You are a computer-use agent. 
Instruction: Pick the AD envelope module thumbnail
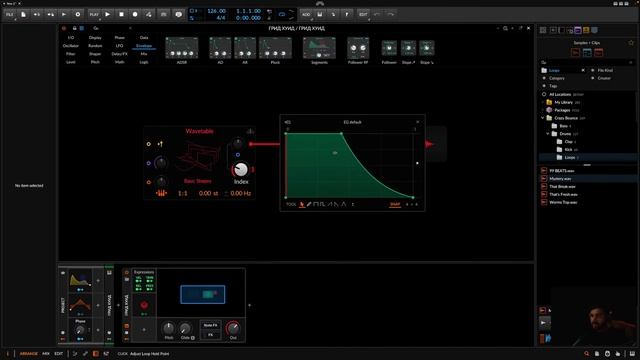click(x=220, y=48)
